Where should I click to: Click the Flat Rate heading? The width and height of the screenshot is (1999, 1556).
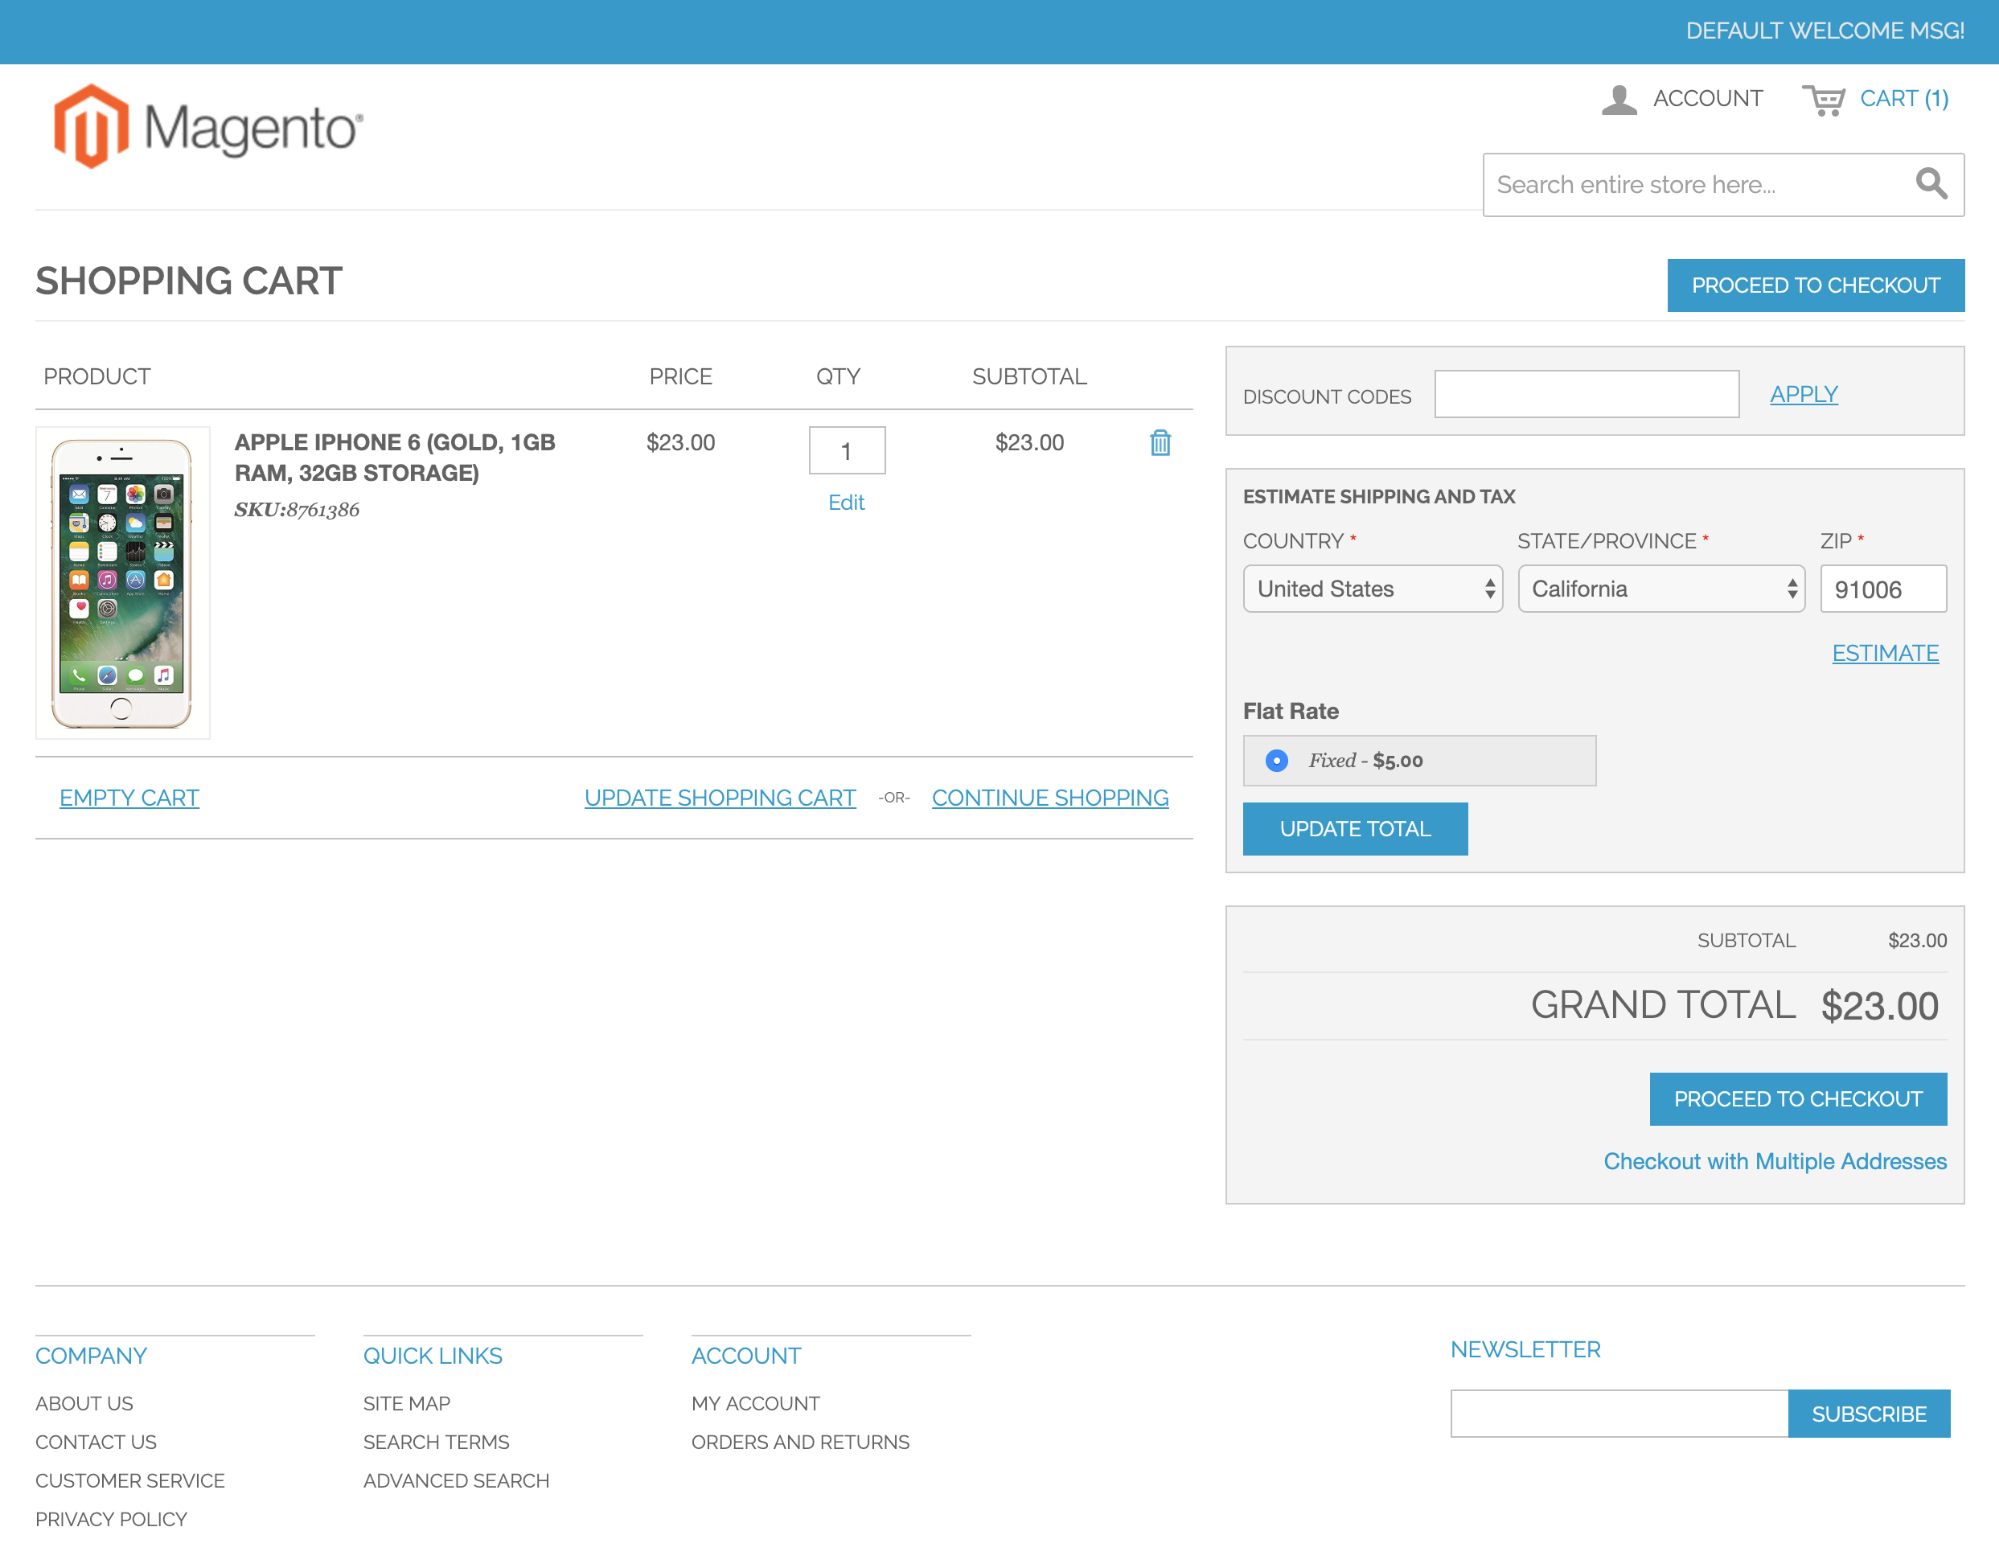(x=1291, y=711)
